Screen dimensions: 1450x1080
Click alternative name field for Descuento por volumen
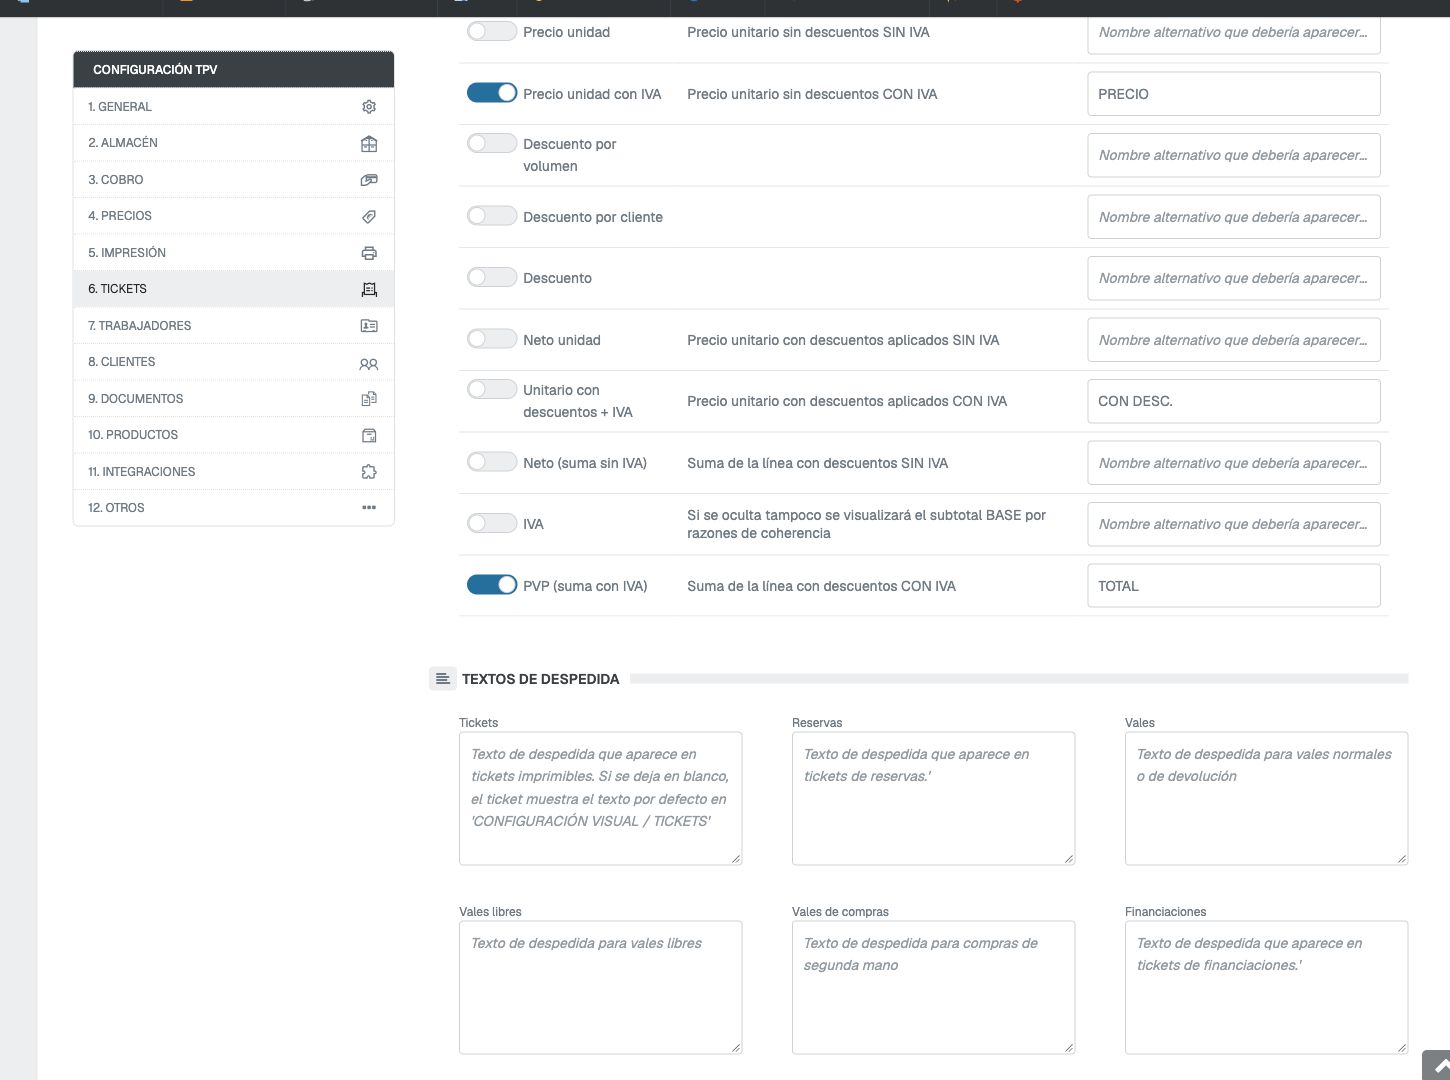click(x=1234, y=155)
